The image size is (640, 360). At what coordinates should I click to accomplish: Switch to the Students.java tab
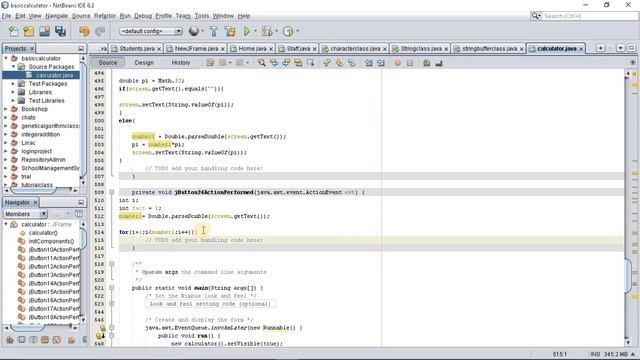tap(137, 49)
